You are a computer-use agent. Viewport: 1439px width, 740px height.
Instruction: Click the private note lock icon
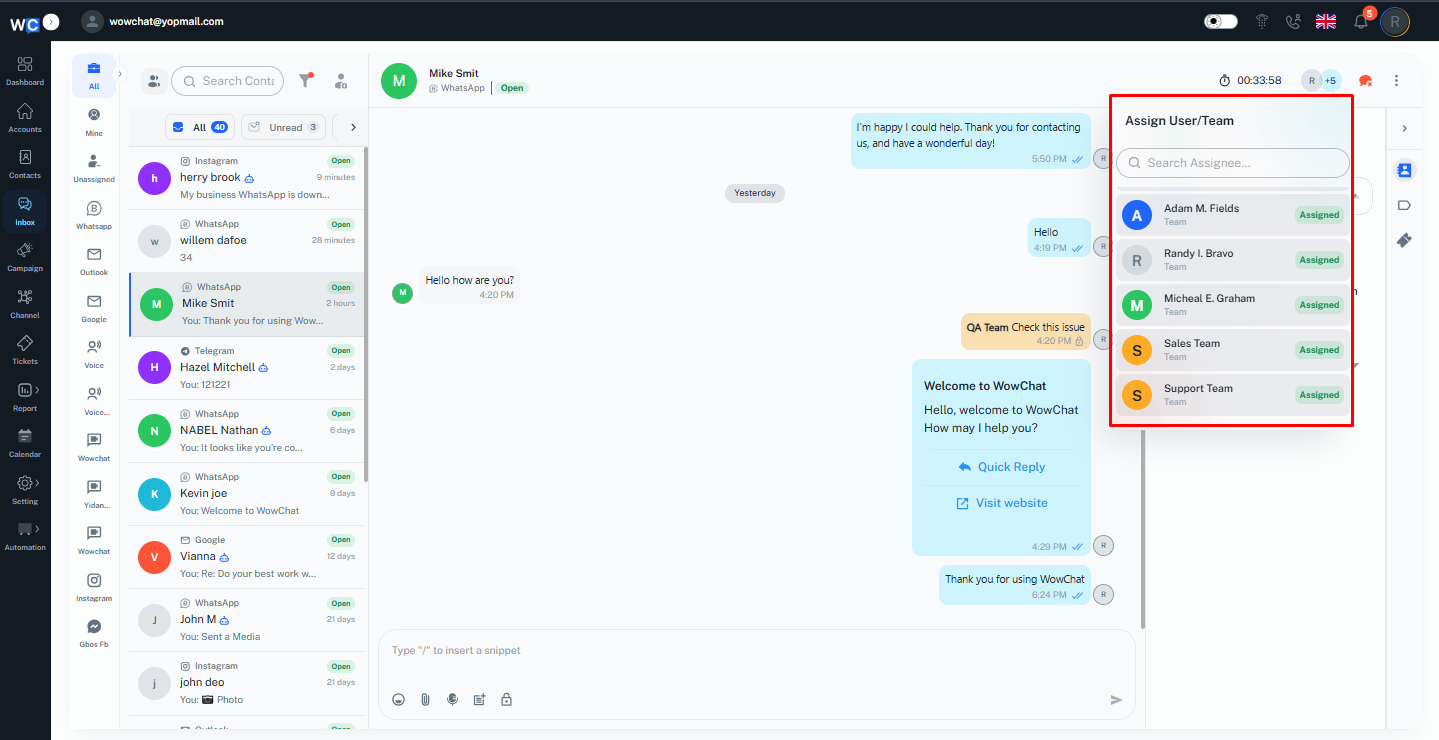point(506,700)
